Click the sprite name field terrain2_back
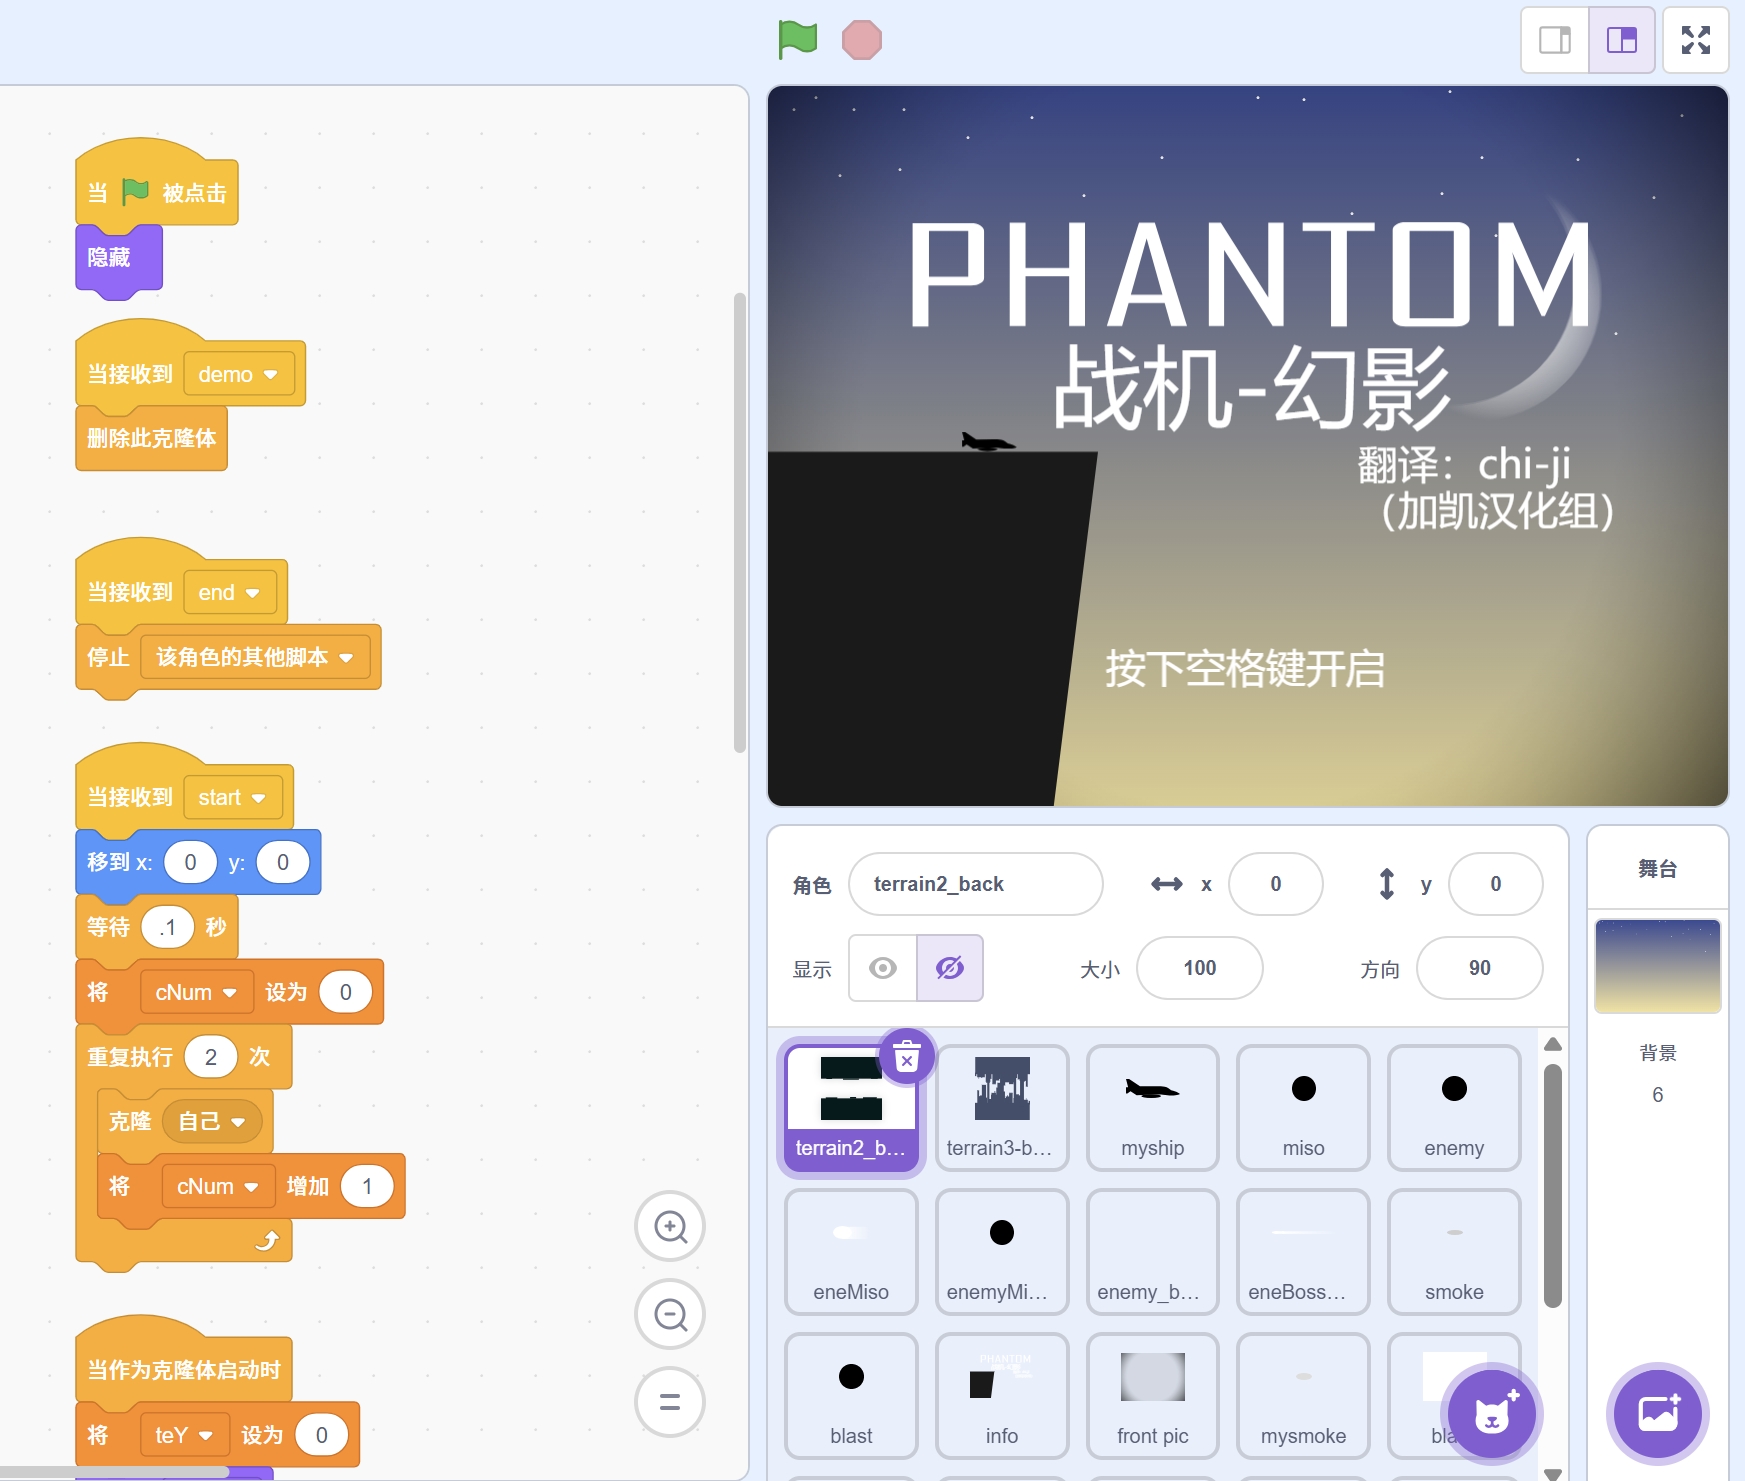 click(x=975, y=884)
